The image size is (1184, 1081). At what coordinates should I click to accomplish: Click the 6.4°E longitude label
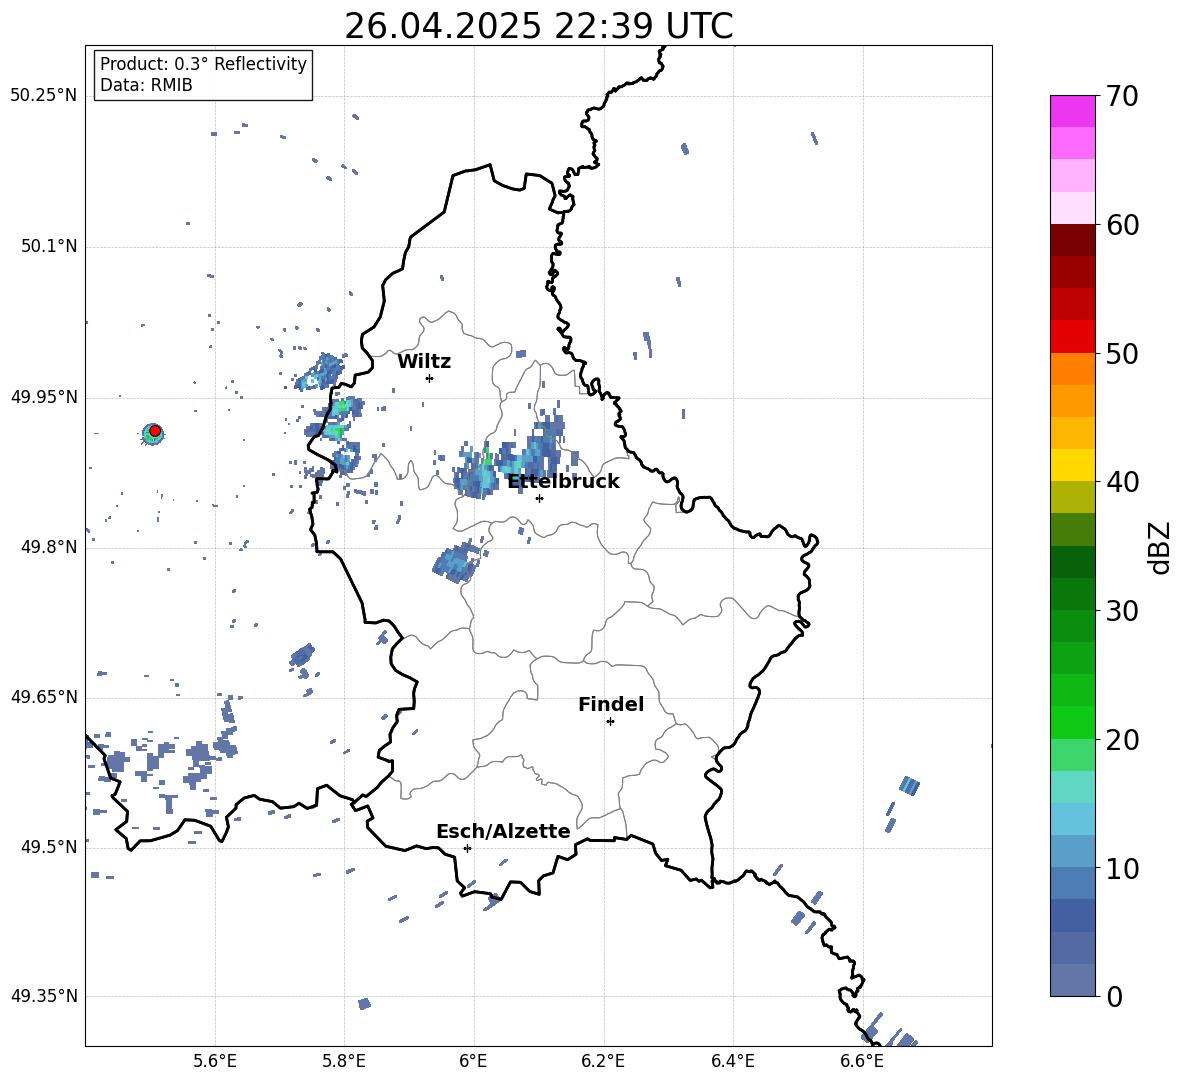click(732, 1061)
